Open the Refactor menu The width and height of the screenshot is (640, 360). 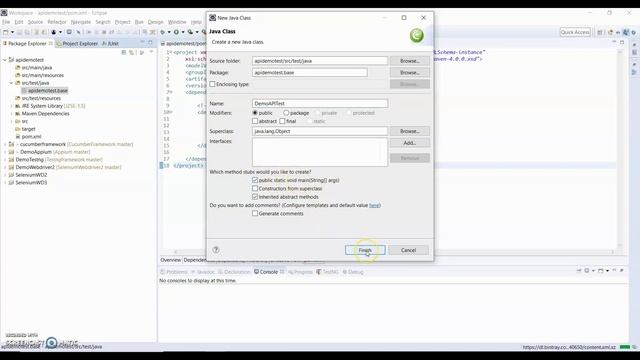(57, 22)
